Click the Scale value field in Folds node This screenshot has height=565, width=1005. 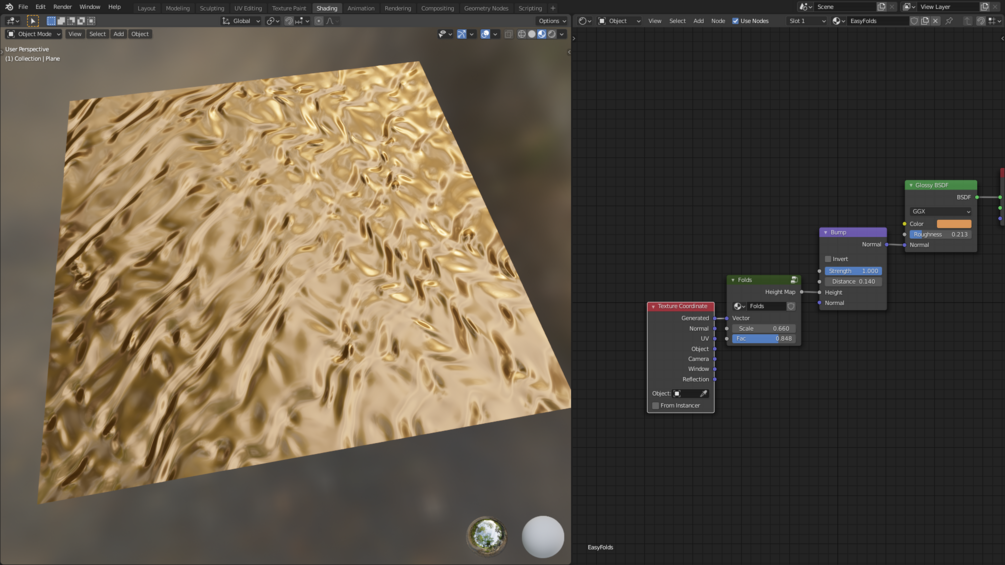764,328
